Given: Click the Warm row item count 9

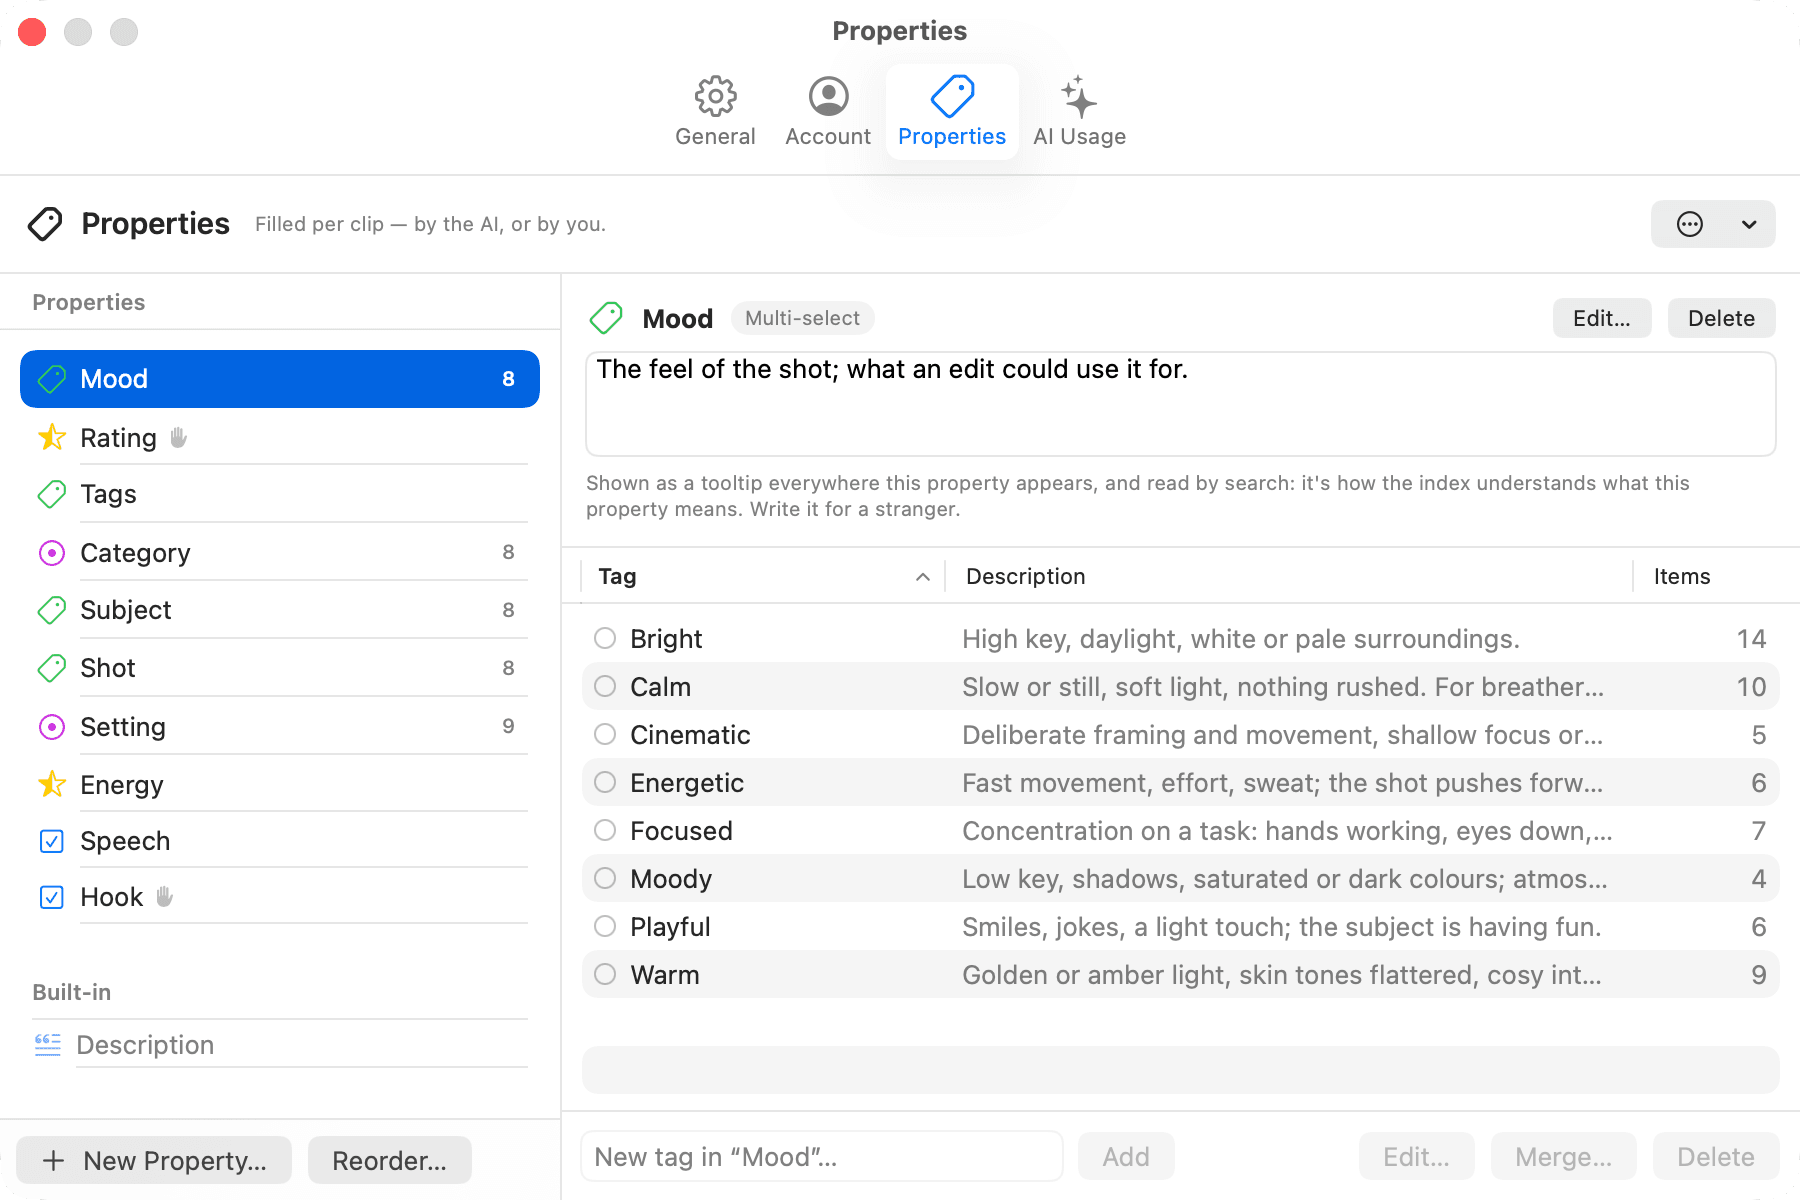Looking at the screenshot, I should 1758,975.
